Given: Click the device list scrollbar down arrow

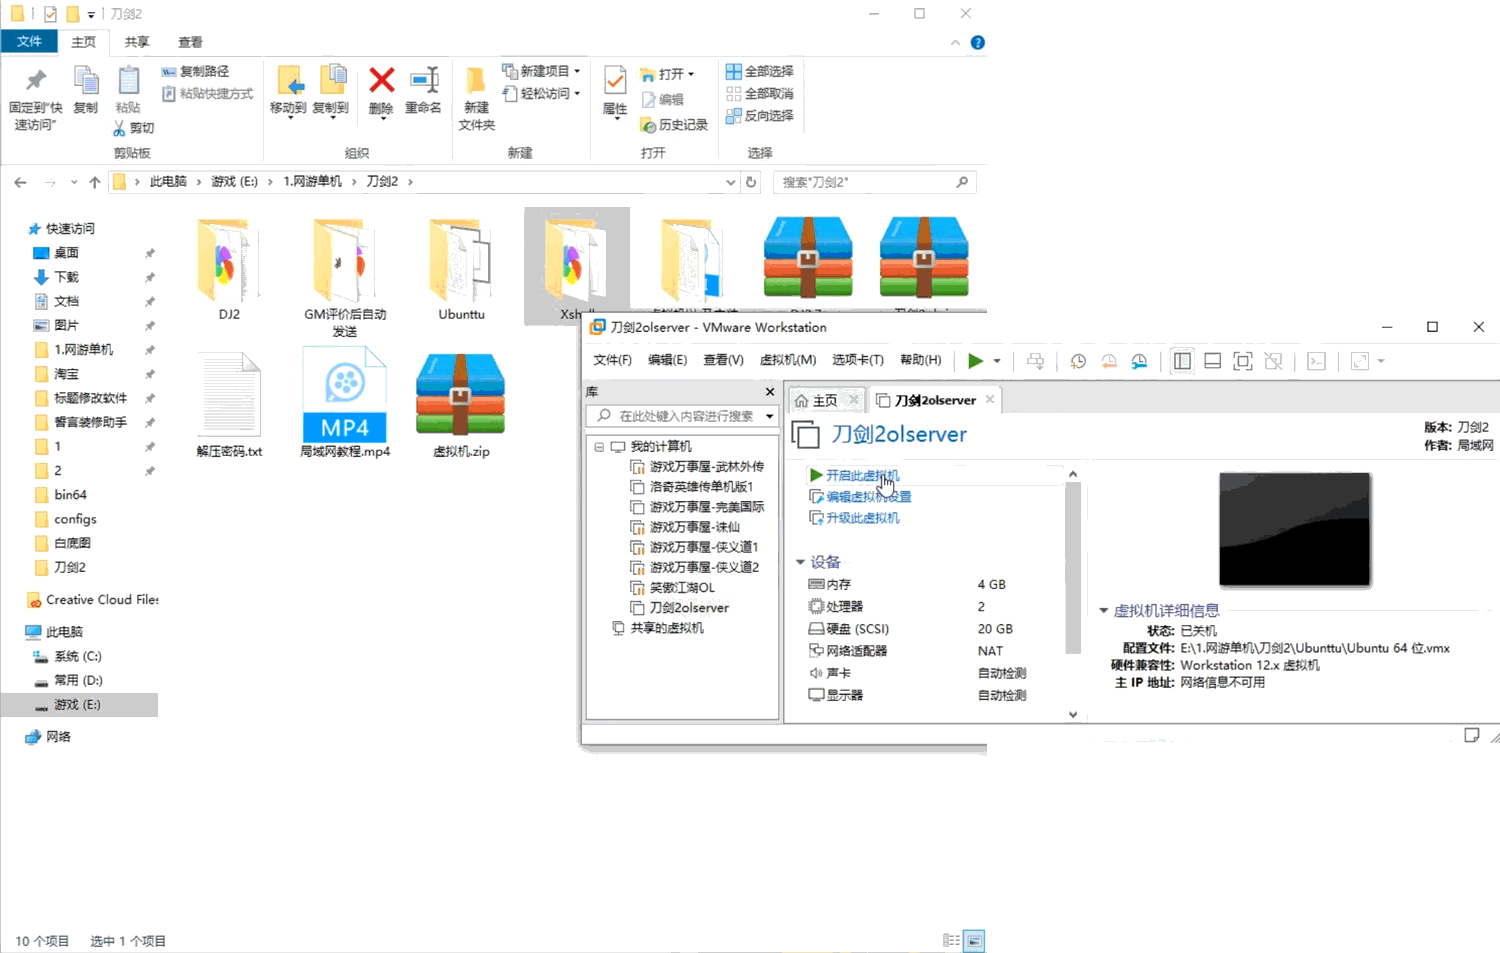Looking at the screenshot, I should [x=1073, y=715].
